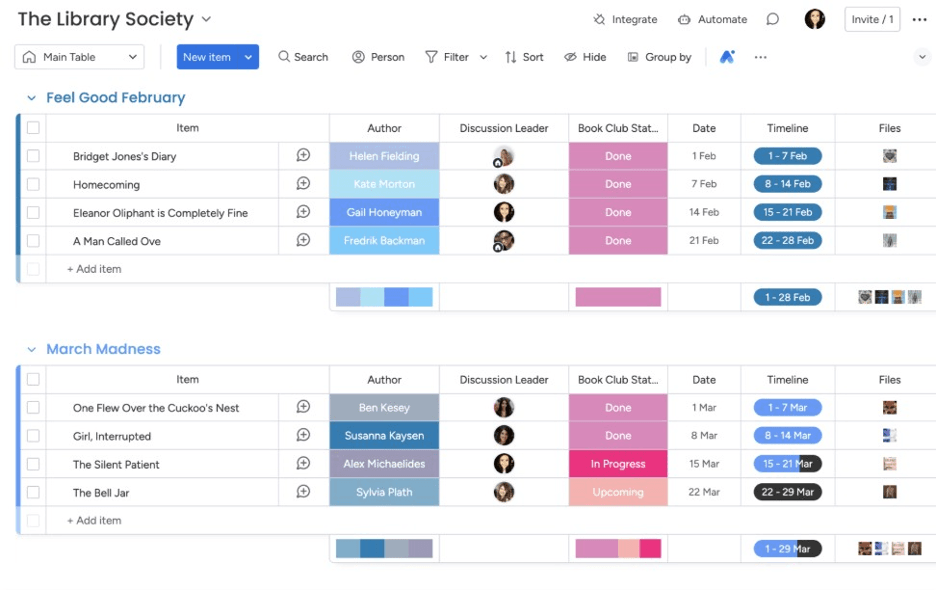Viewport: 936px width, 590px height.
Task: Open Search on the board toolbar
Action: [x=303, y=57]
